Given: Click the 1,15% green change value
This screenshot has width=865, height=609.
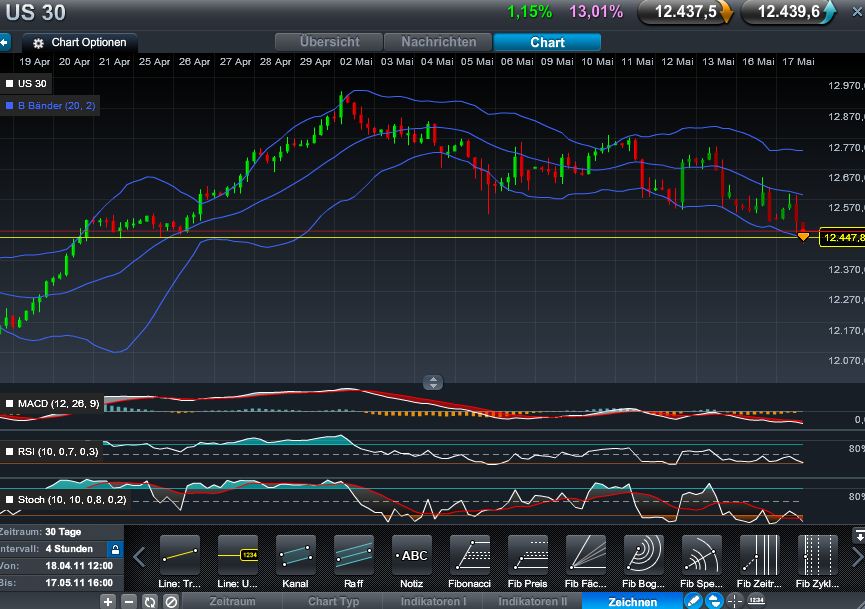Looking at the screenshot, I should [x=530, y=12].
